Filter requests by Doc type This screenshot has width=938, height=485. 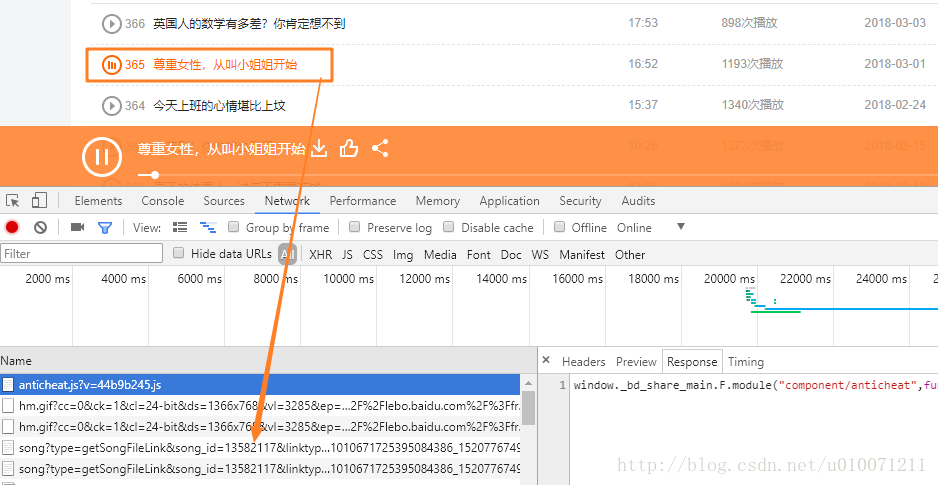pyautogui.click(x=511, y=255)
